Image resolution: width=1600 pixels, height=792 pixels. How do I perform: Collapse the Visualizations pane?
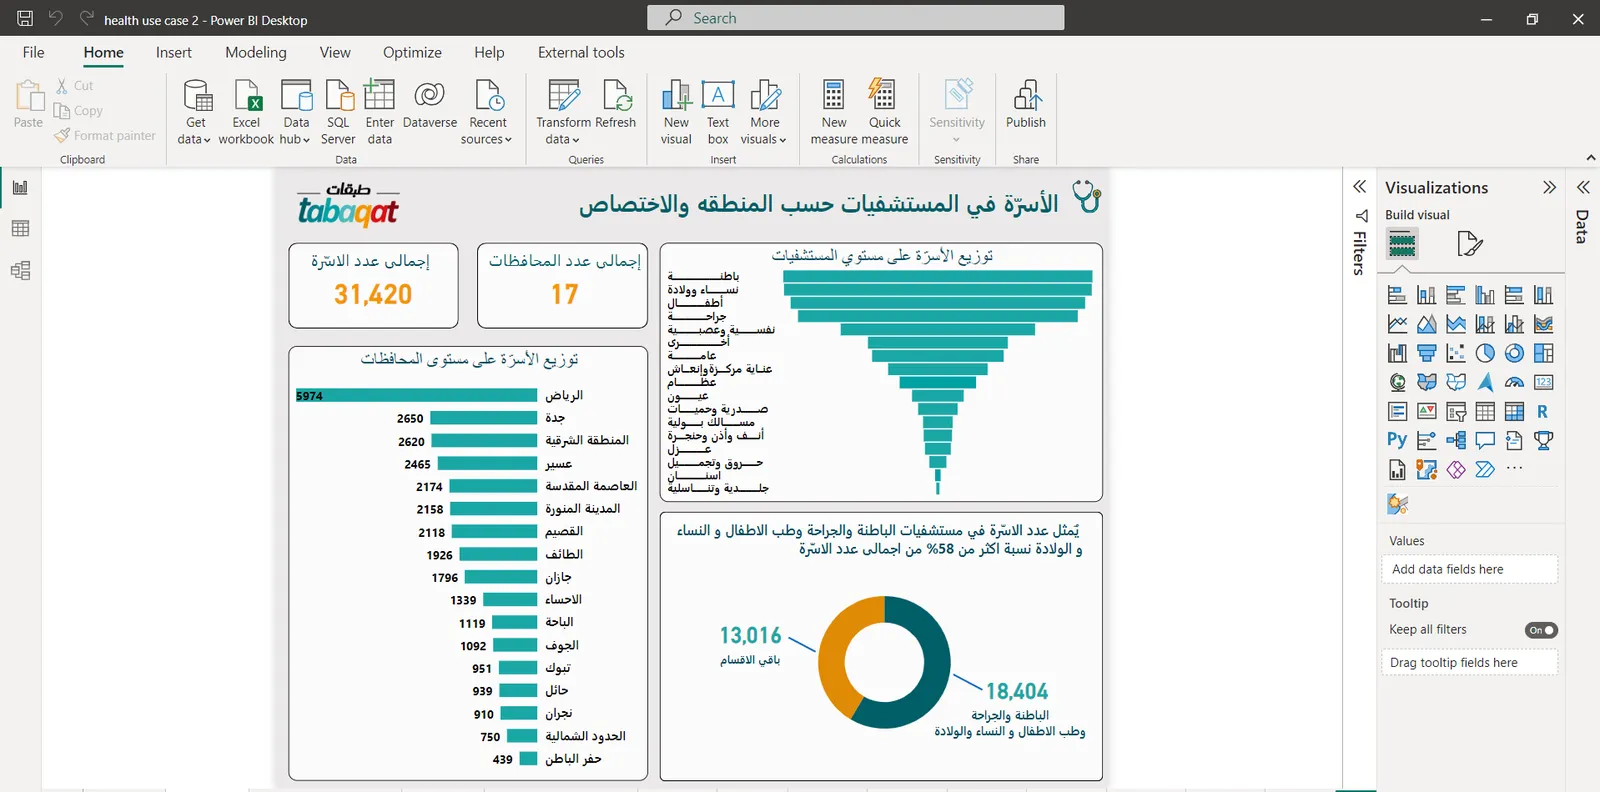click(1549, 187)
